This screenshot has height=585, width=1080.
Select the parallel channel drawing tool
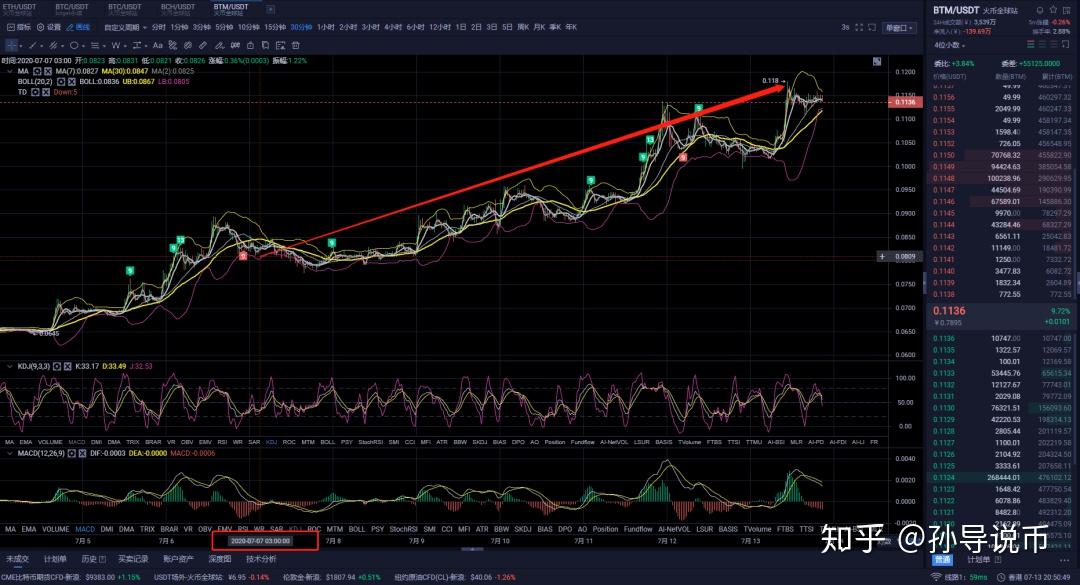[53, 45]
